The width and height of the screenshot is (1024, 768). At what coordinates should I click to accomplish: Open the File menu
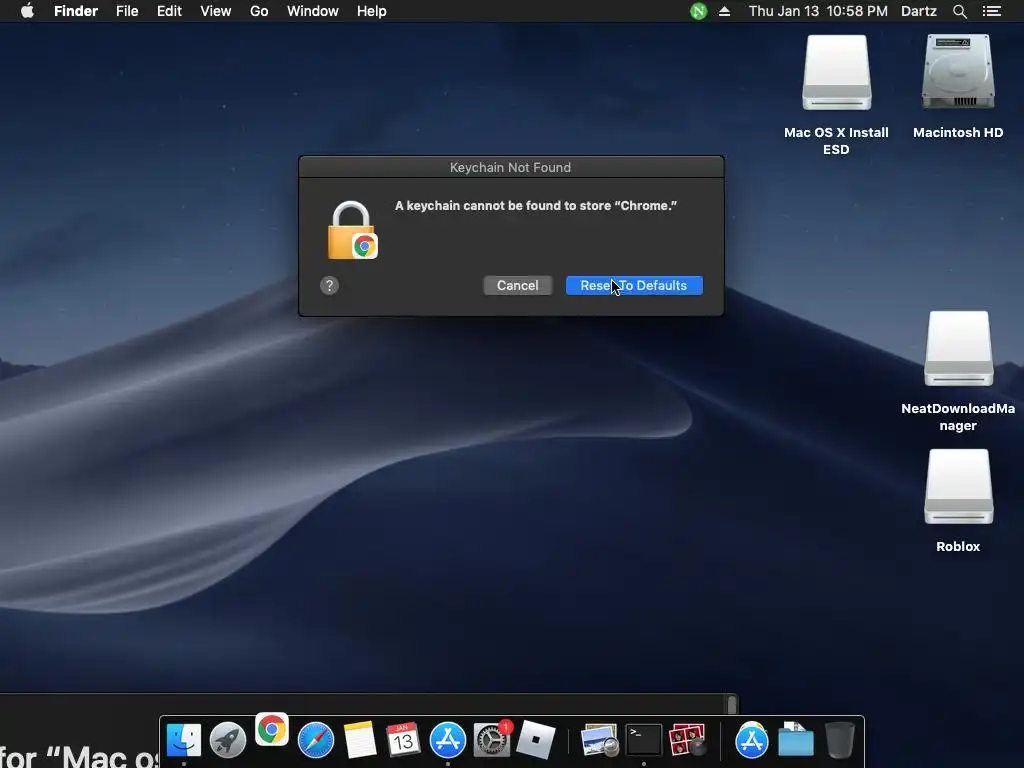[127, 11]
